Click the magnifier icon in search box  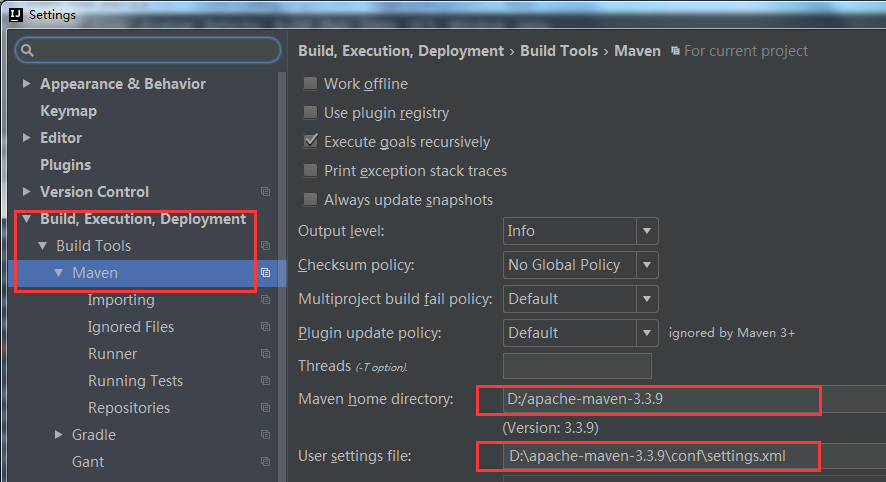pyautogui.click(x=28, y=50)
